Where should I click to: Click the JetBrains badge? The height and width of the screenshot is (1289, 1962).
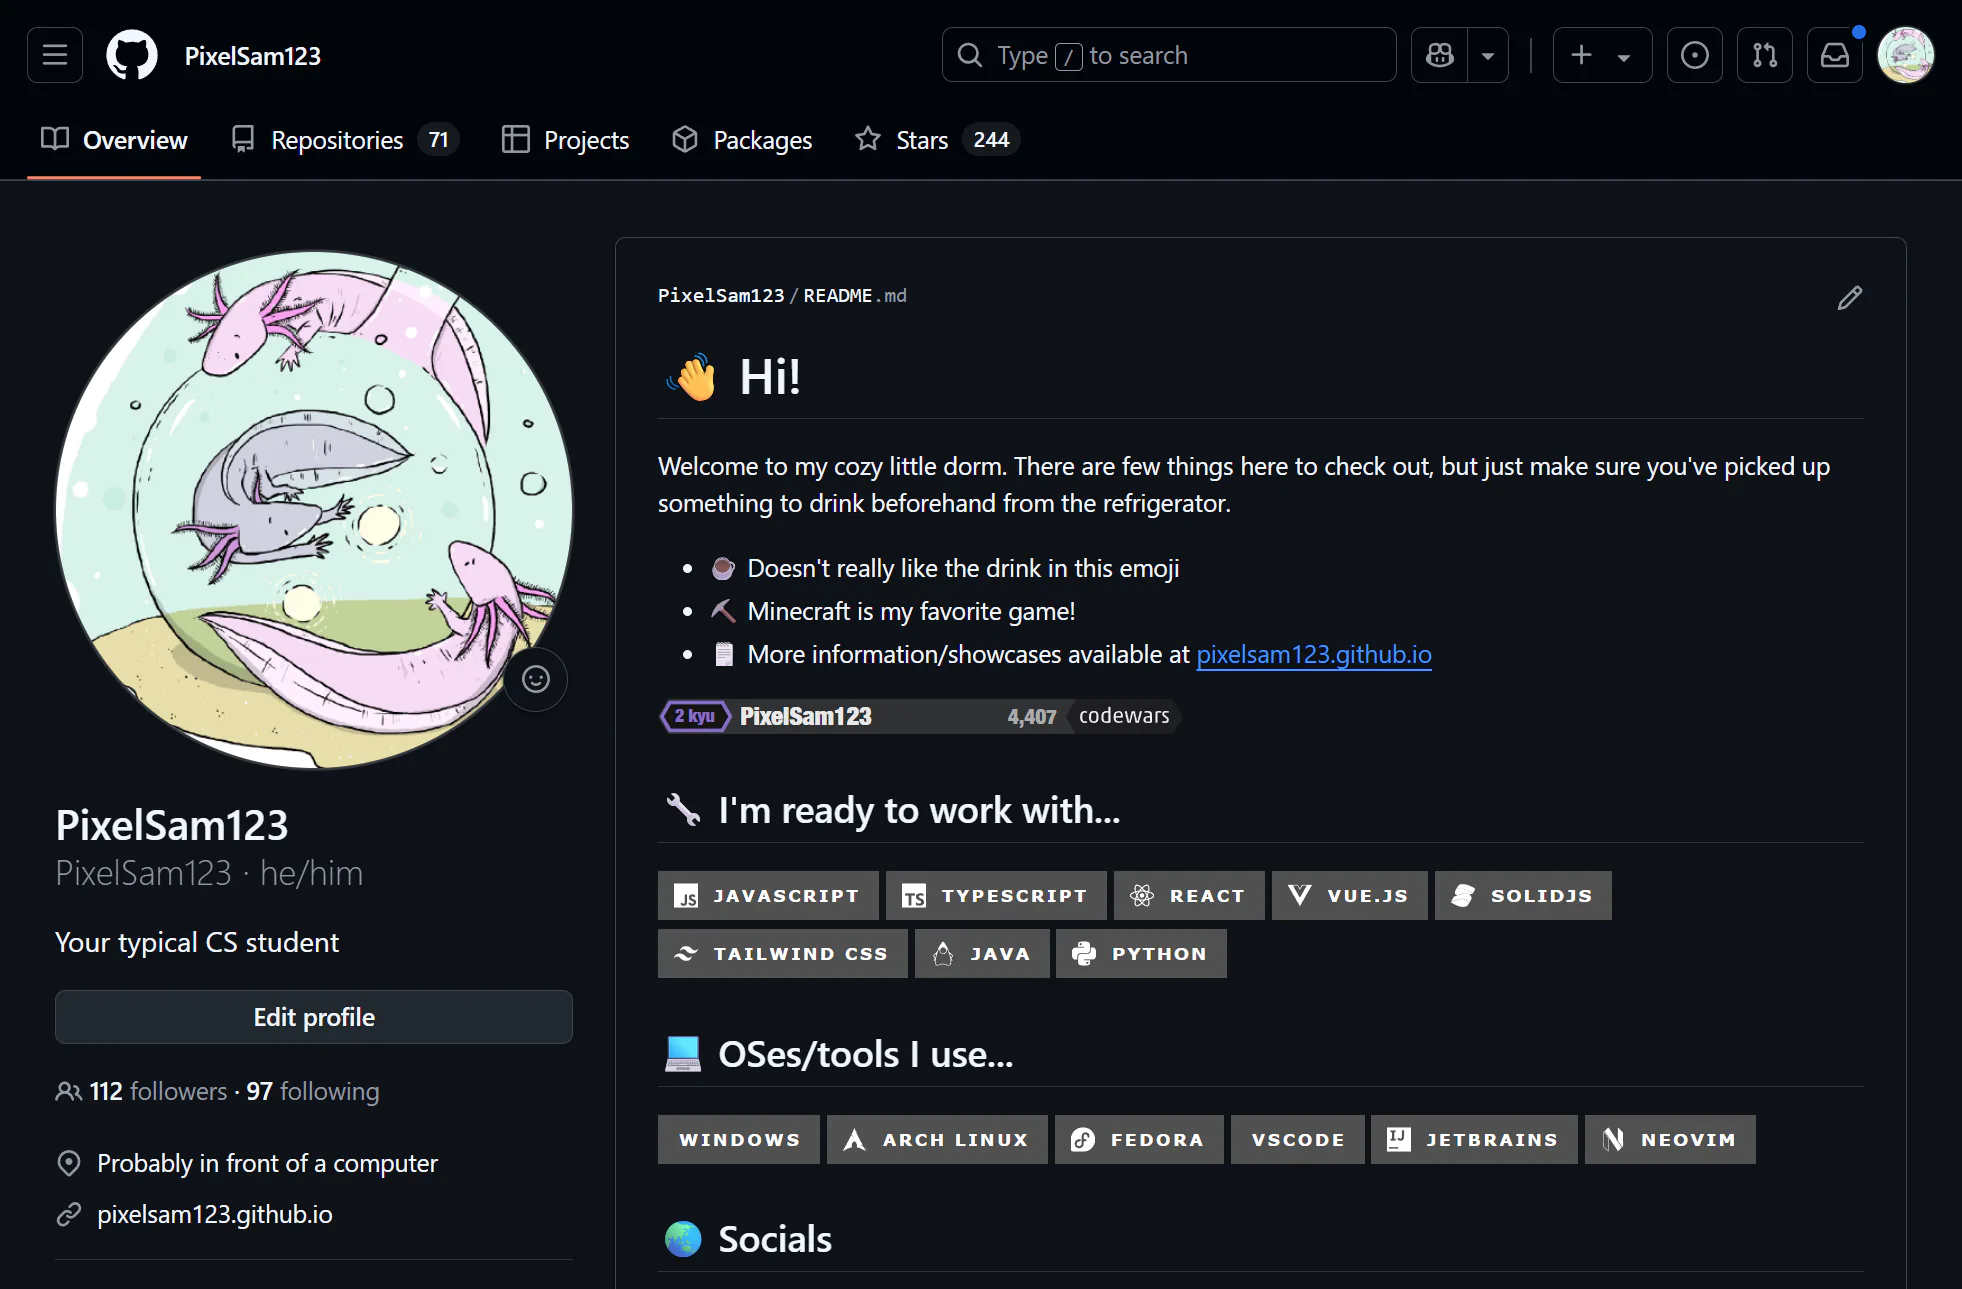(x=1474, y=1139)
